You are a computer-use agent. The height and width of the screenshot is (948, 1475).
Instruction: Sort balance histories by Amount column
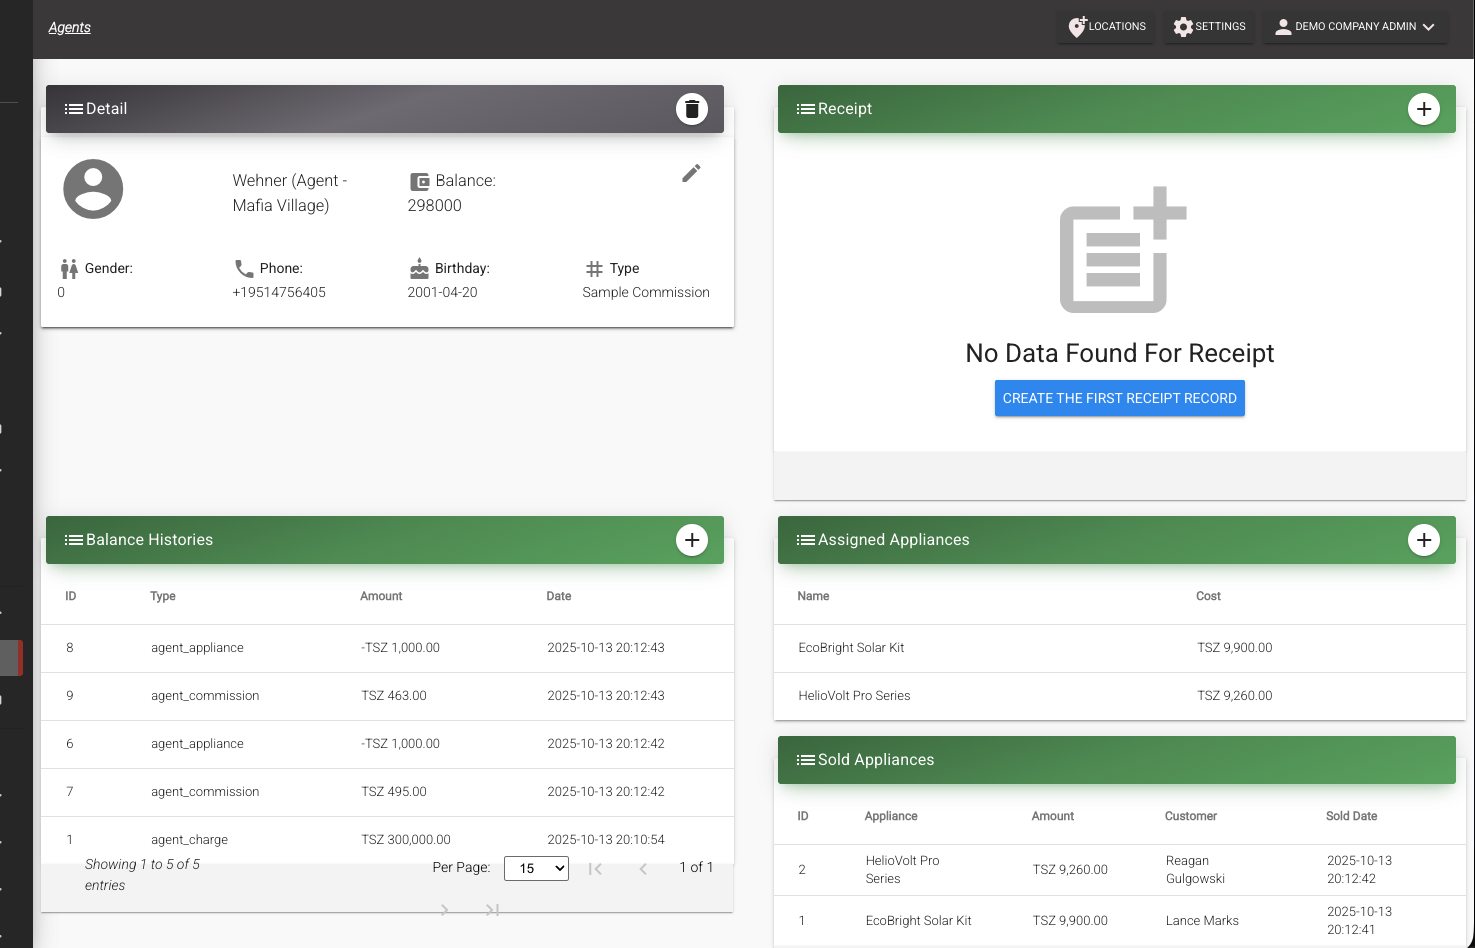[x=381, y=596]
